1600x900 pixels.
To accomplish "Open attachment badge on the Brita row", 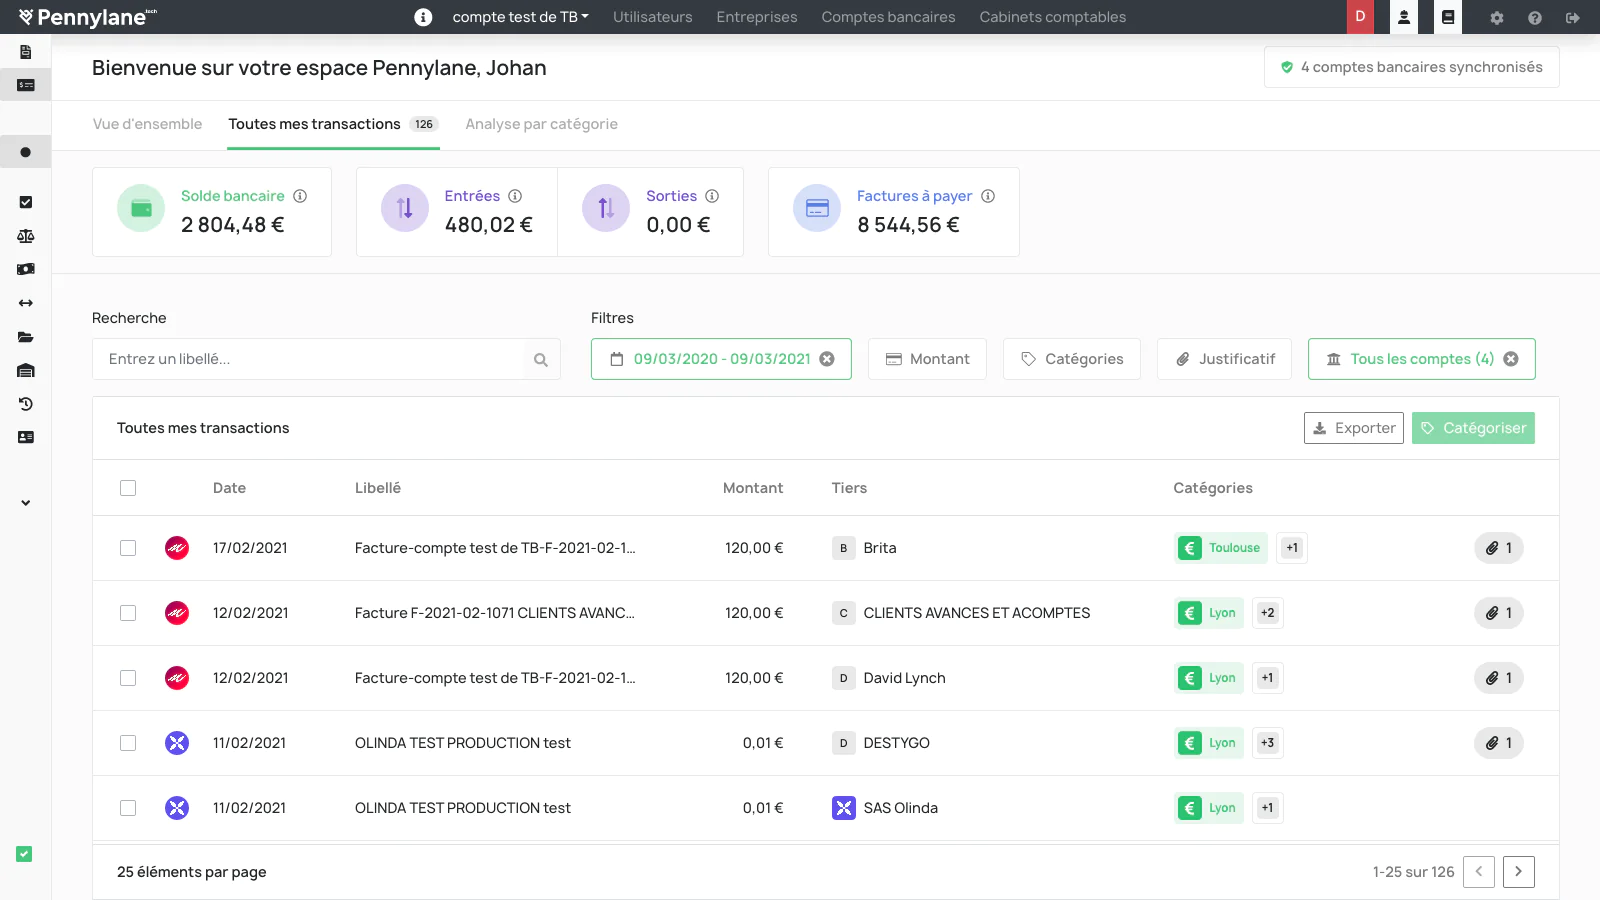I will [x=1498, y=548].
